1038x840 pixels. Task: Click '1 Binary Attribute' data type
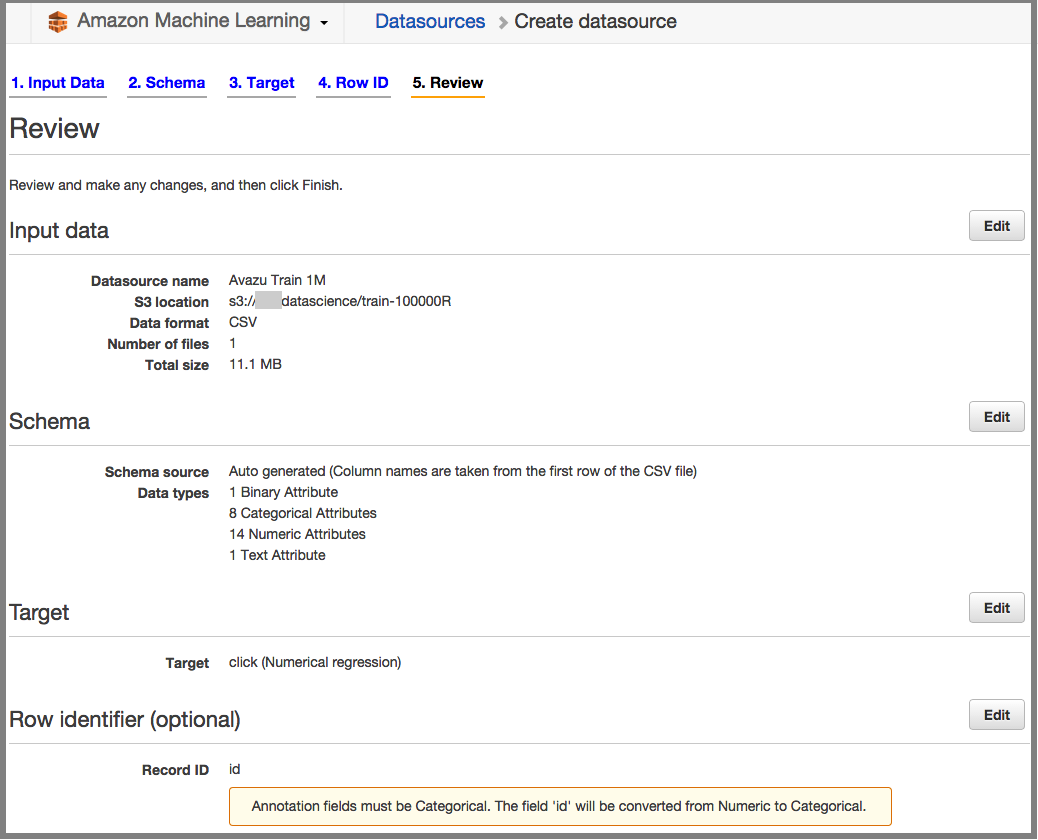point(283,492)
